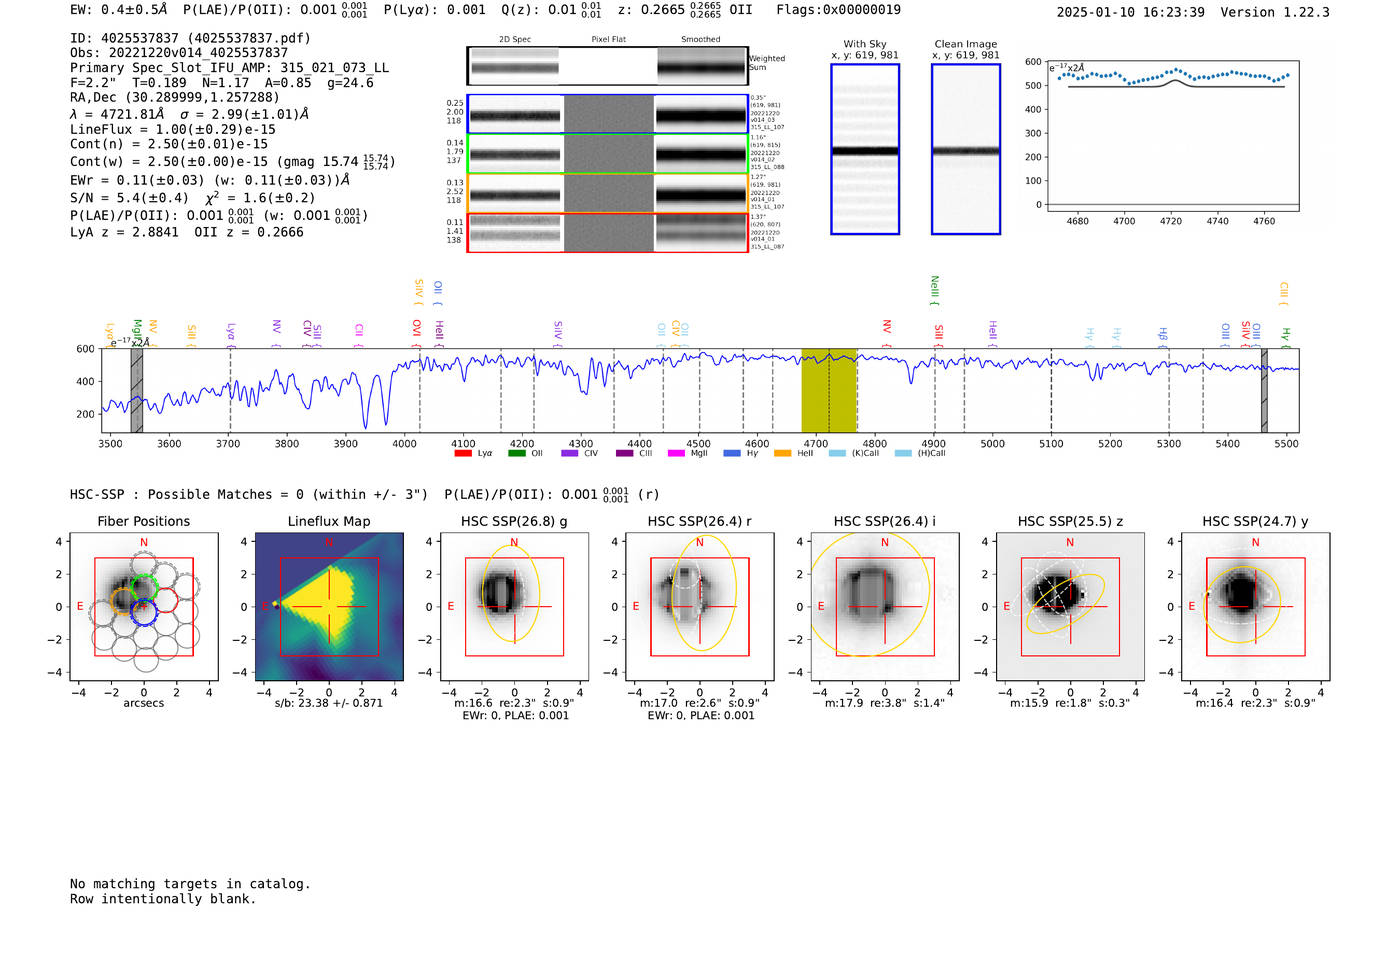The height and width of the screenshot is (953, 1400).
Task: Click 'No matching targets in catalog.' text
Action: [x=190, y=884]
